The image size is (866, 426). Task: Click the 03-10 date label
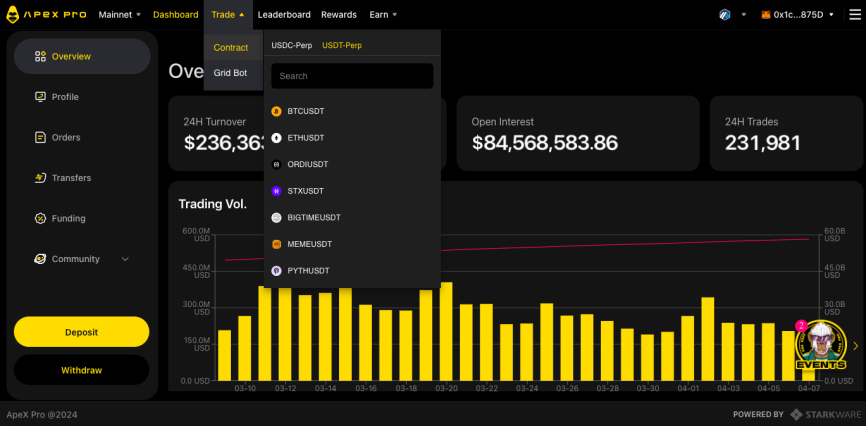point(245,388)
